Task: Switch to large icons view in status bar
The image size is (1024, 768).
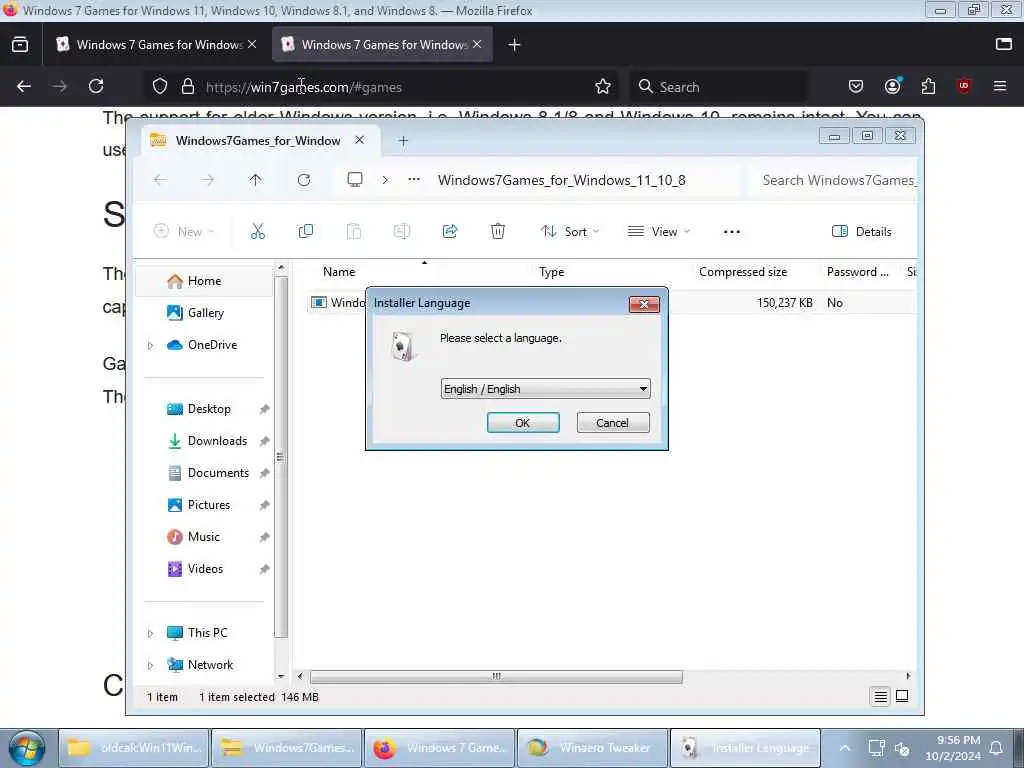Action: click(x=902, y=697)
